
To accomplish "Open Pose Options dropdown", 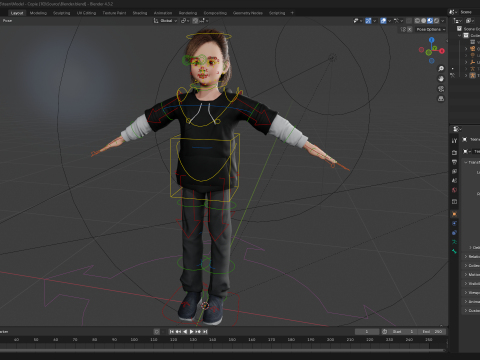I will (431, 29).
